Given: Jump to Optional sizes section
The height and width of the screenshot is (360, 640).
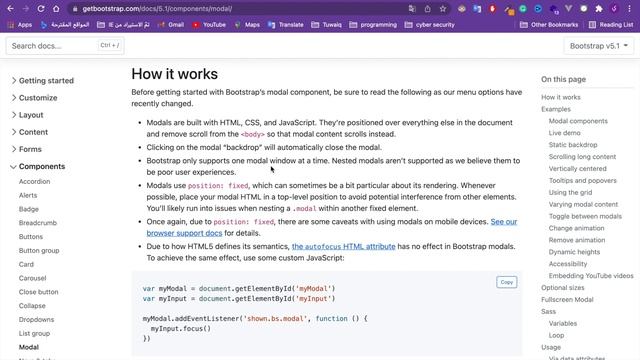Looking at the screenshot, I should [562, 288].
